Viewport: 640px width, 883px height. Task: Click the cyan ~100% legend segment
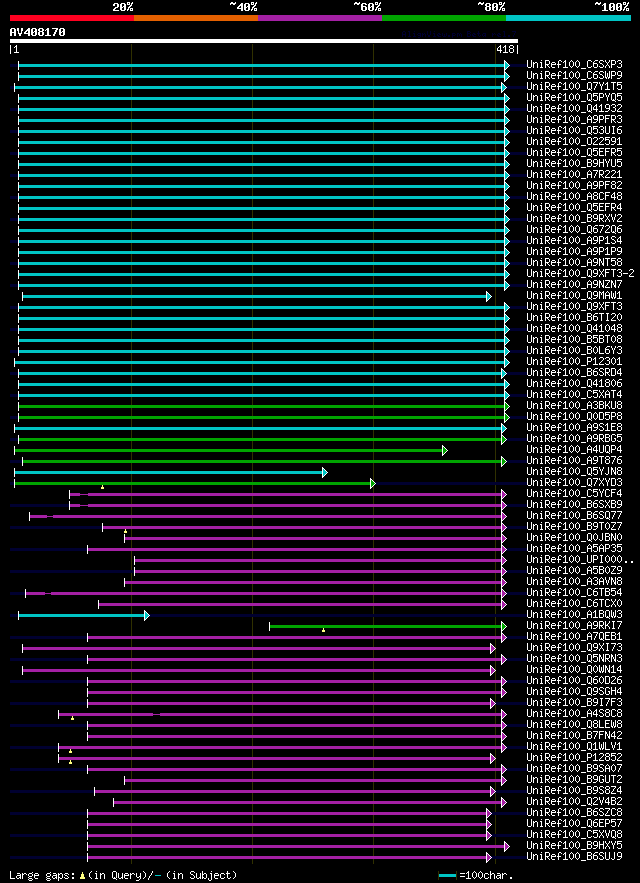(x=568, y=18)
